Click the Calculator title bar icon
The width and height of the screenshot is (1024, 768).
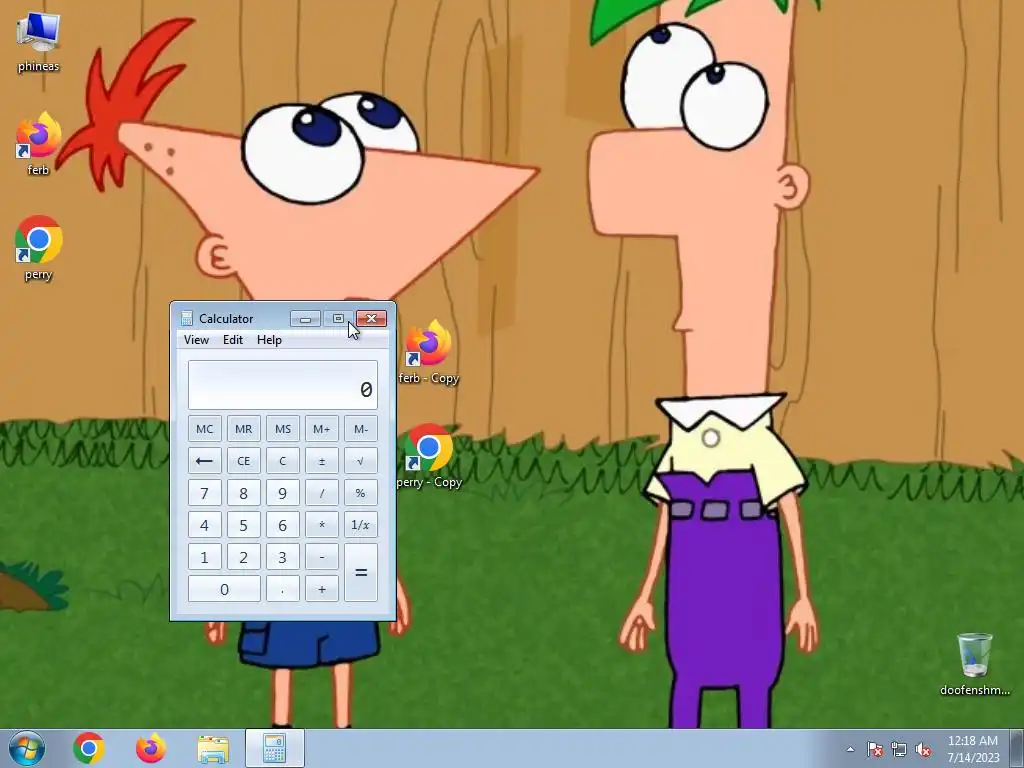pos(187,318)
